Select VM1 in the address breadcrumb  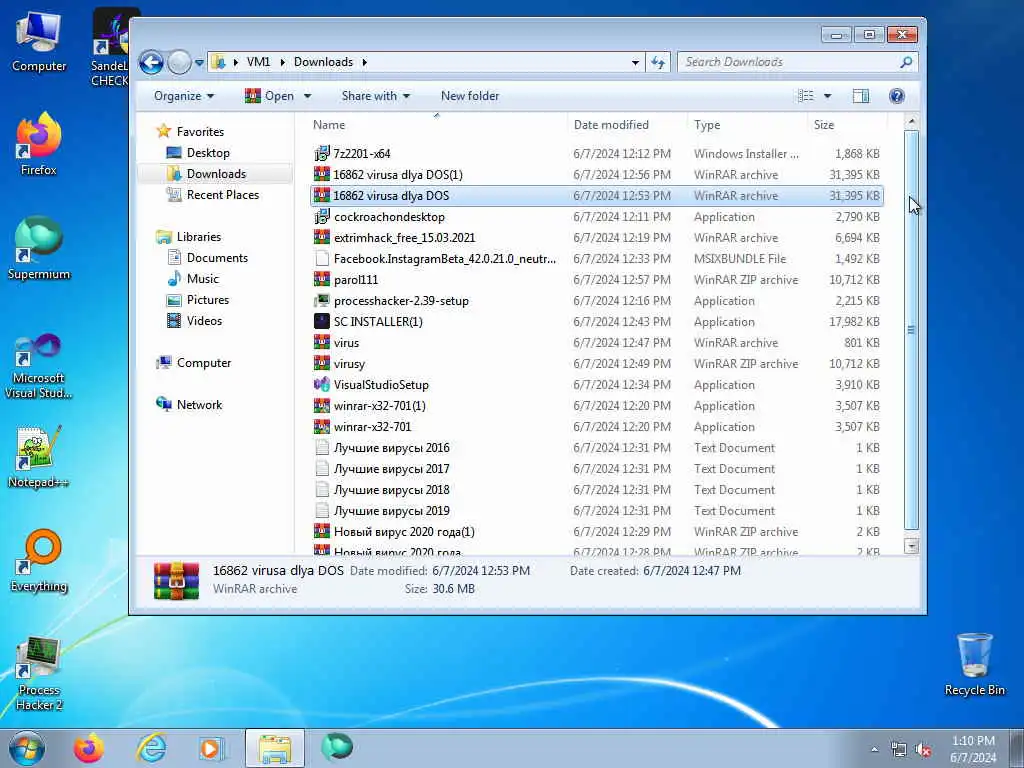[x=258, y=62]
